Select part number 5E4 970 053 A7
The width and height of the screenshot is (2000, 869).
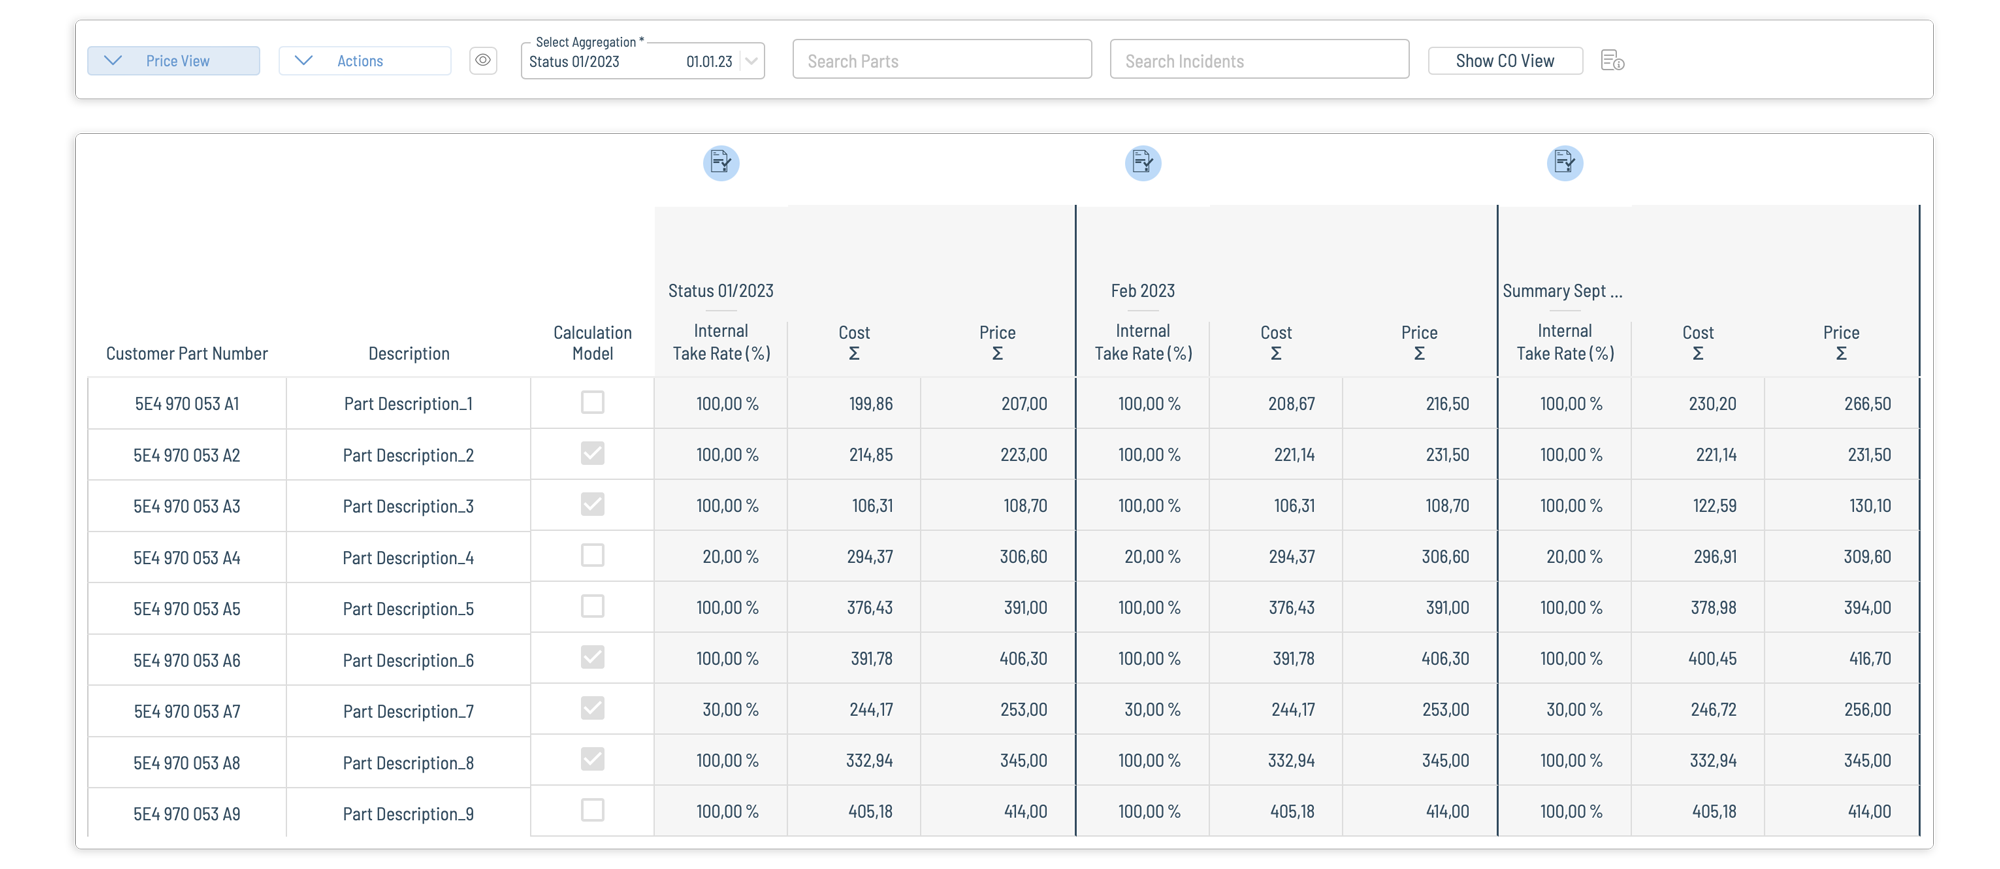tap(187, 712)
